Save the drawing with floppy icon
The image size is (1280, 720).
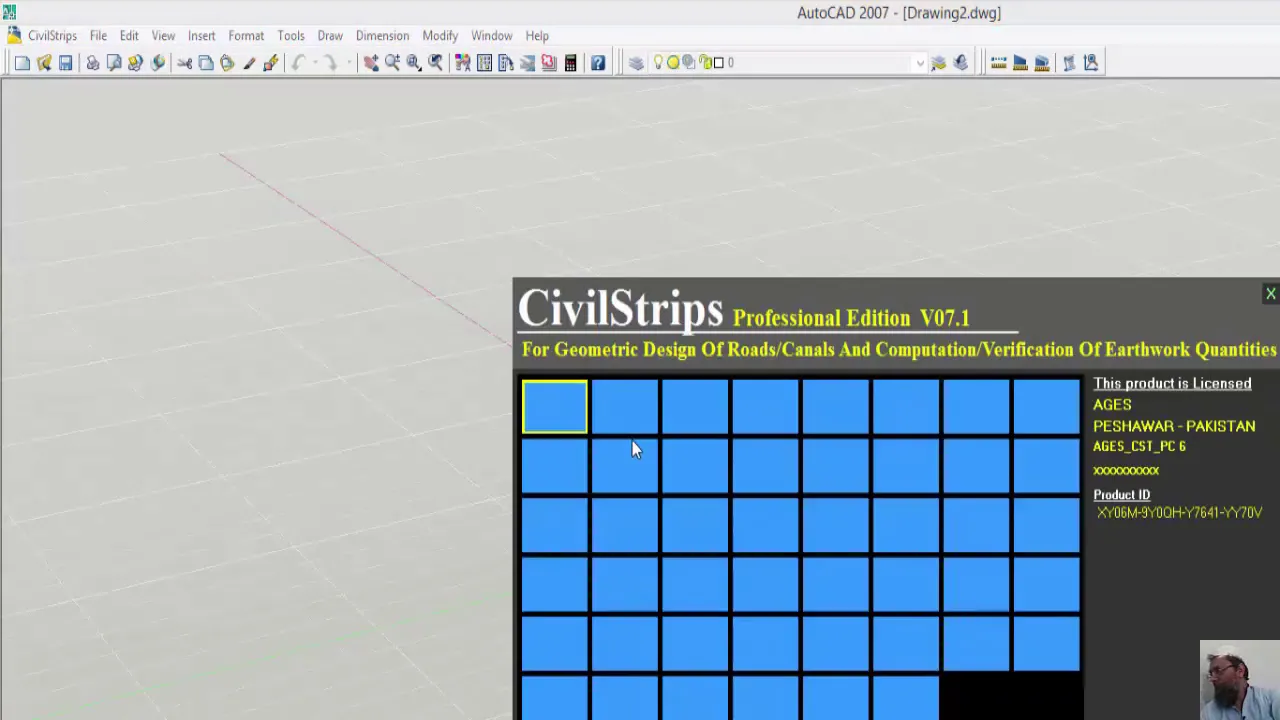point(65,63)
